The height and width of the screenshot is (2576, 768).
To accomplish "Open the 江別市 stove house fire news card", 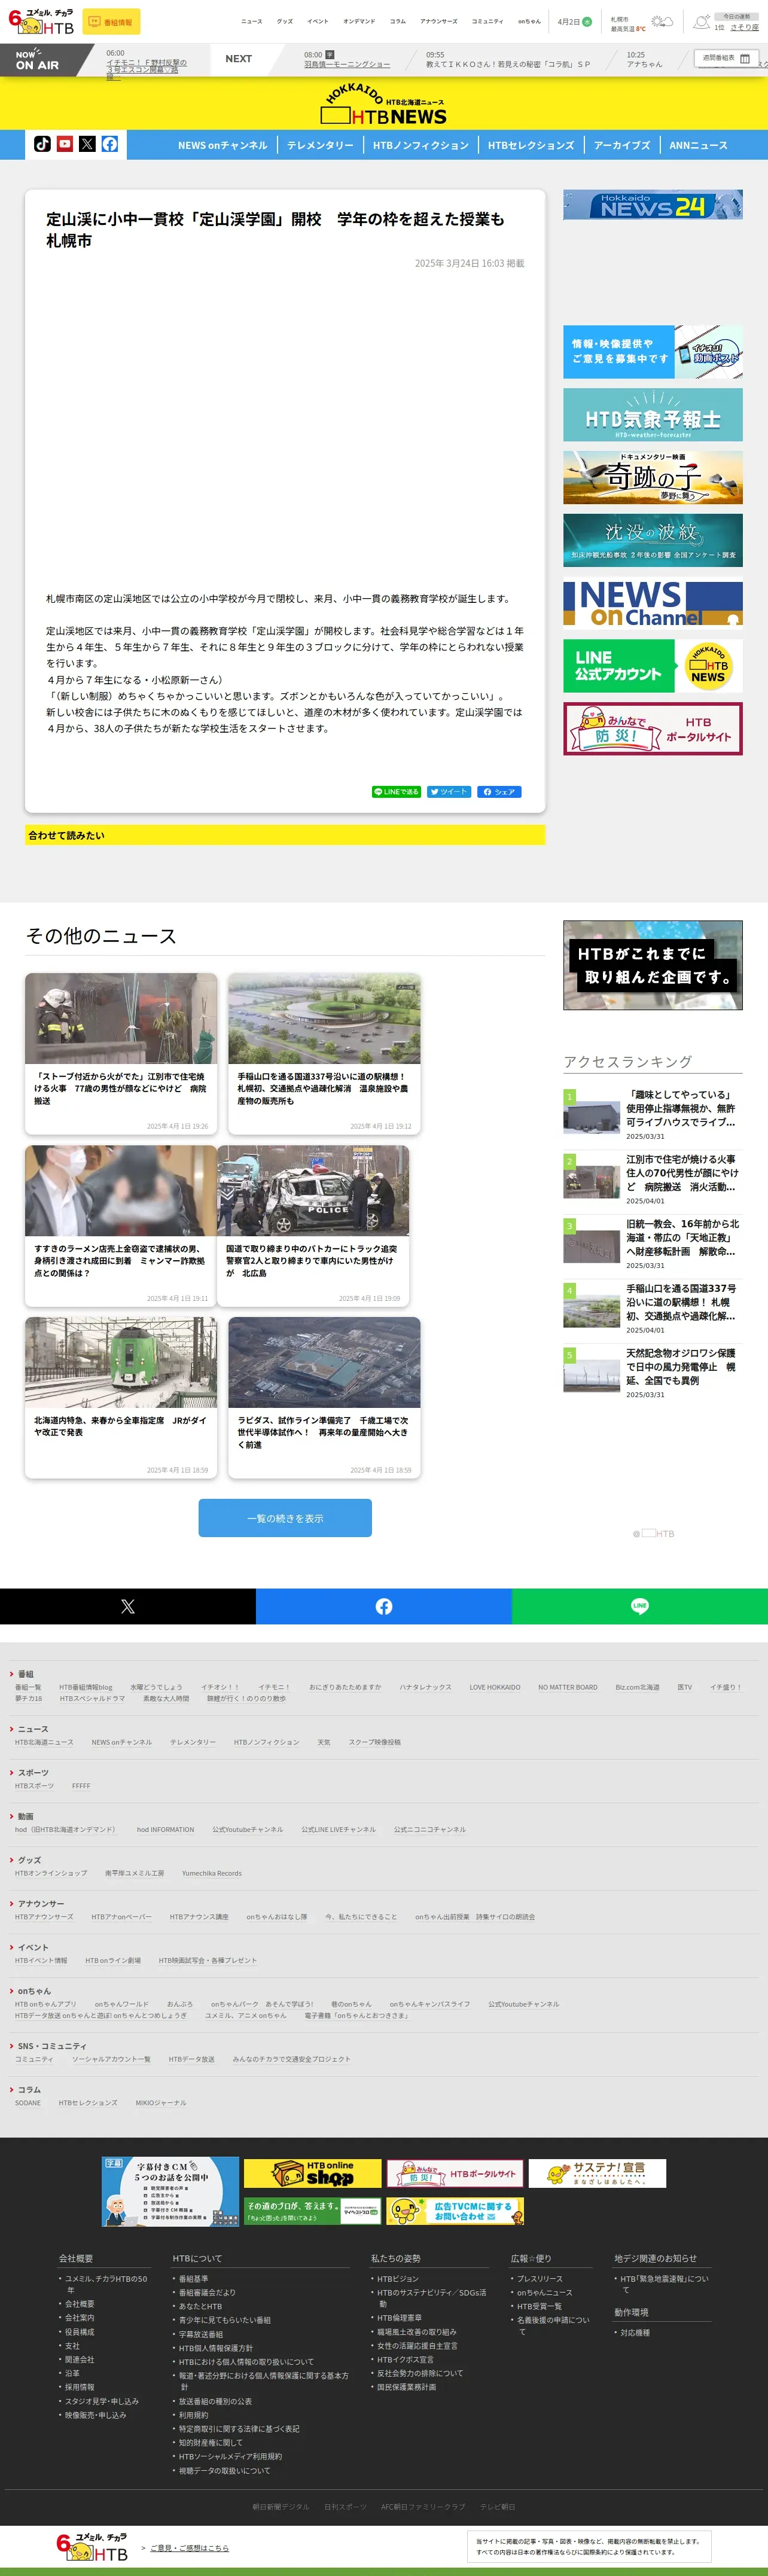I will (x=121, y=1054).
